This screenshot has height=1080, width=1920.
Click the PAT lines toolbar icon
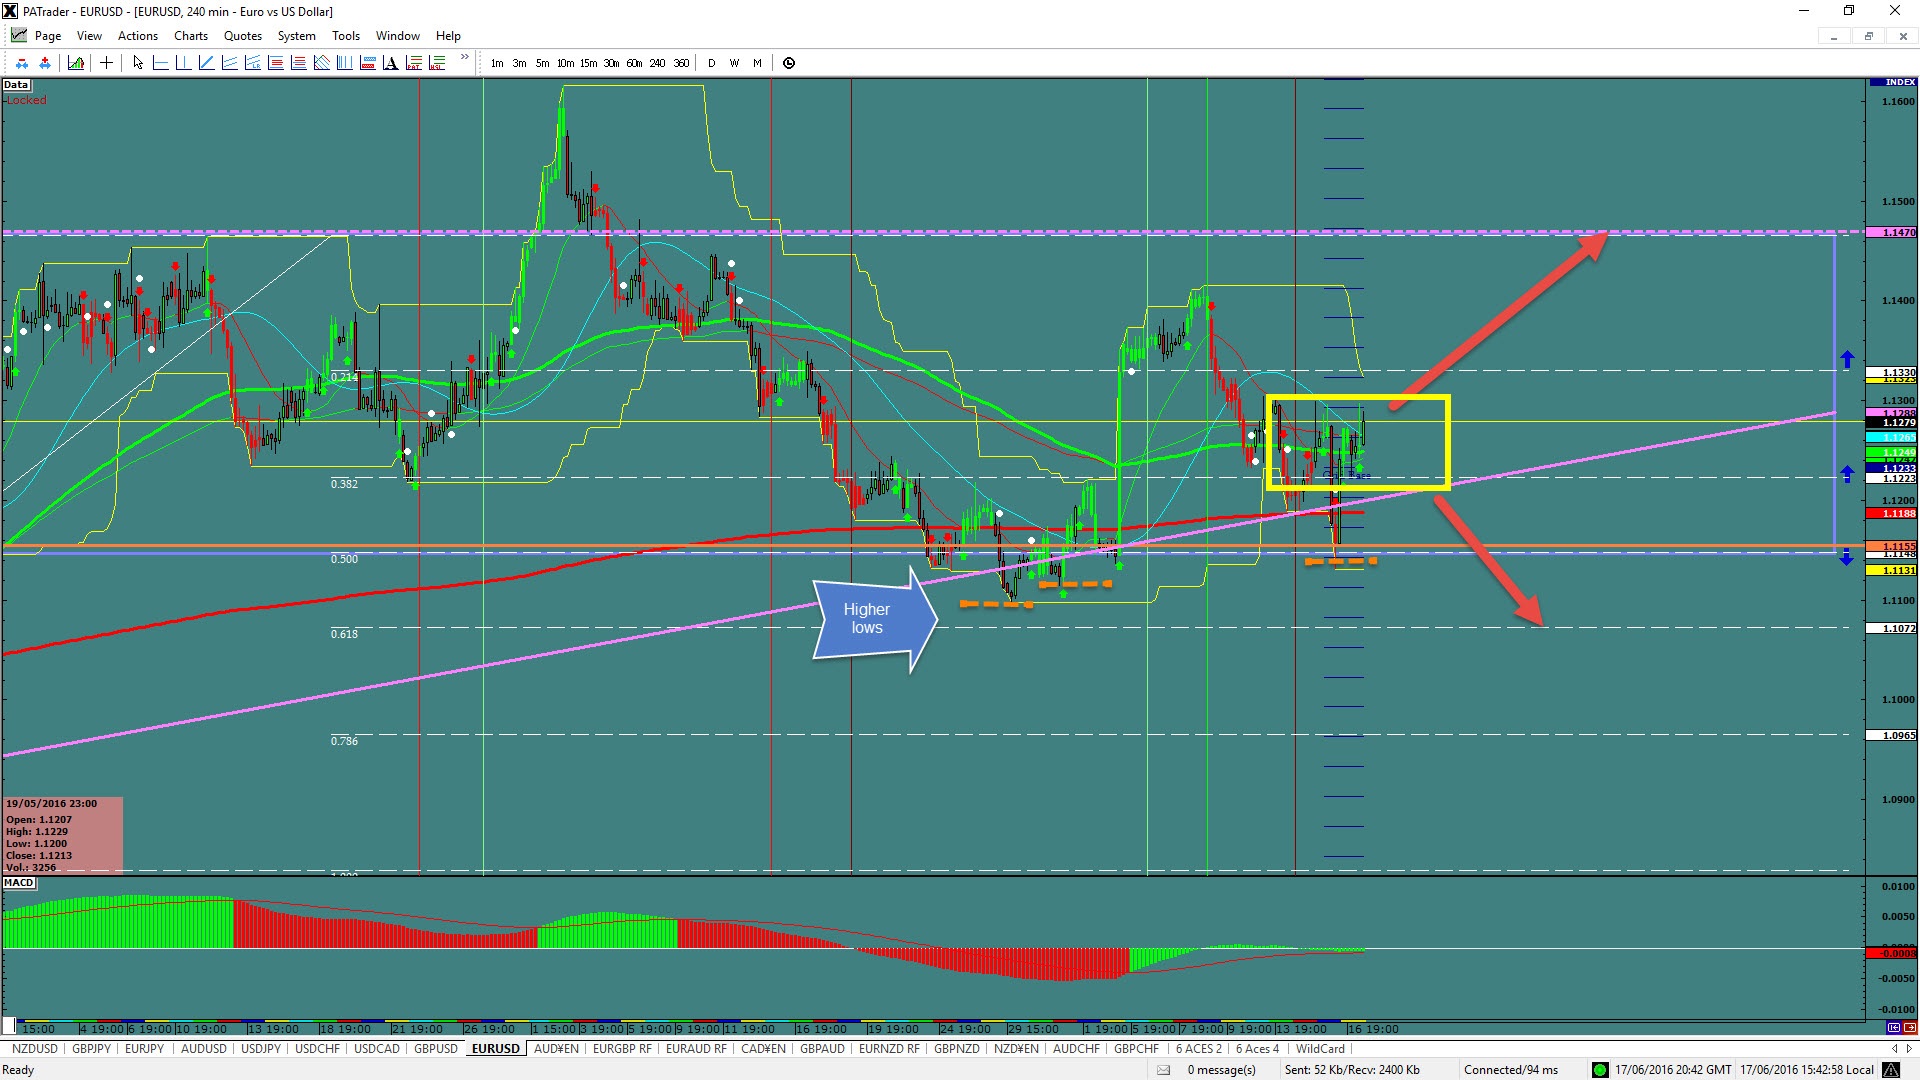click(x=413, y=63)
